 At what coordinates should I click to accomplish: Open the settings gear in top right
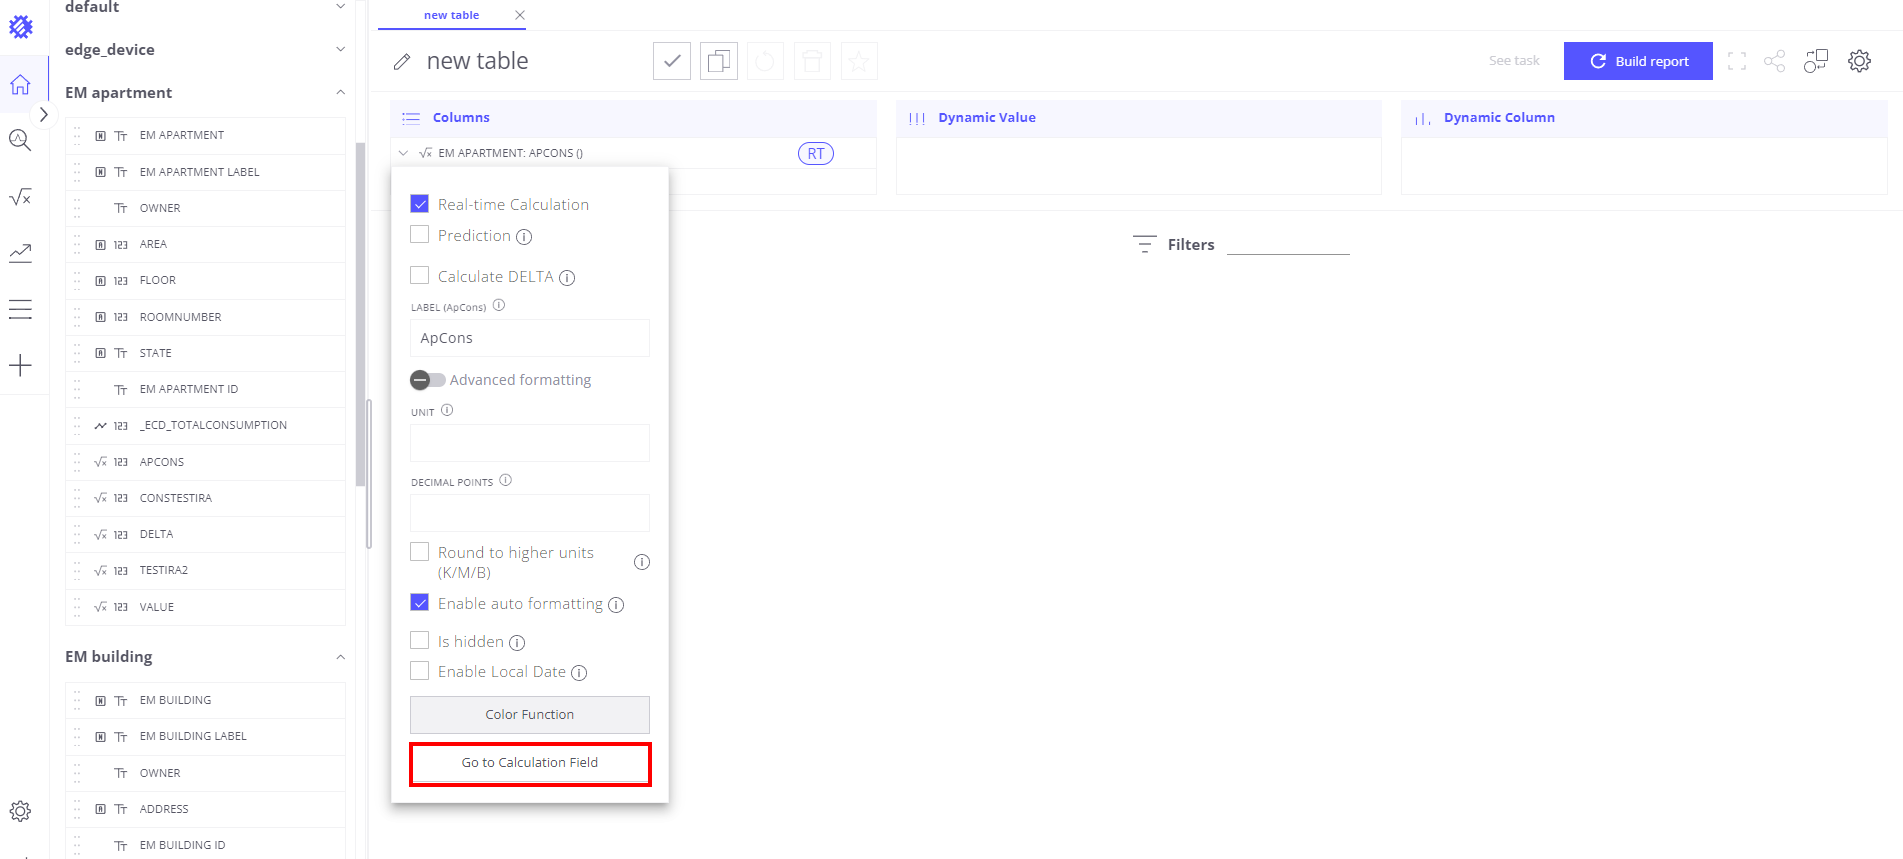pyautogui.click(x=1859, y=61)
